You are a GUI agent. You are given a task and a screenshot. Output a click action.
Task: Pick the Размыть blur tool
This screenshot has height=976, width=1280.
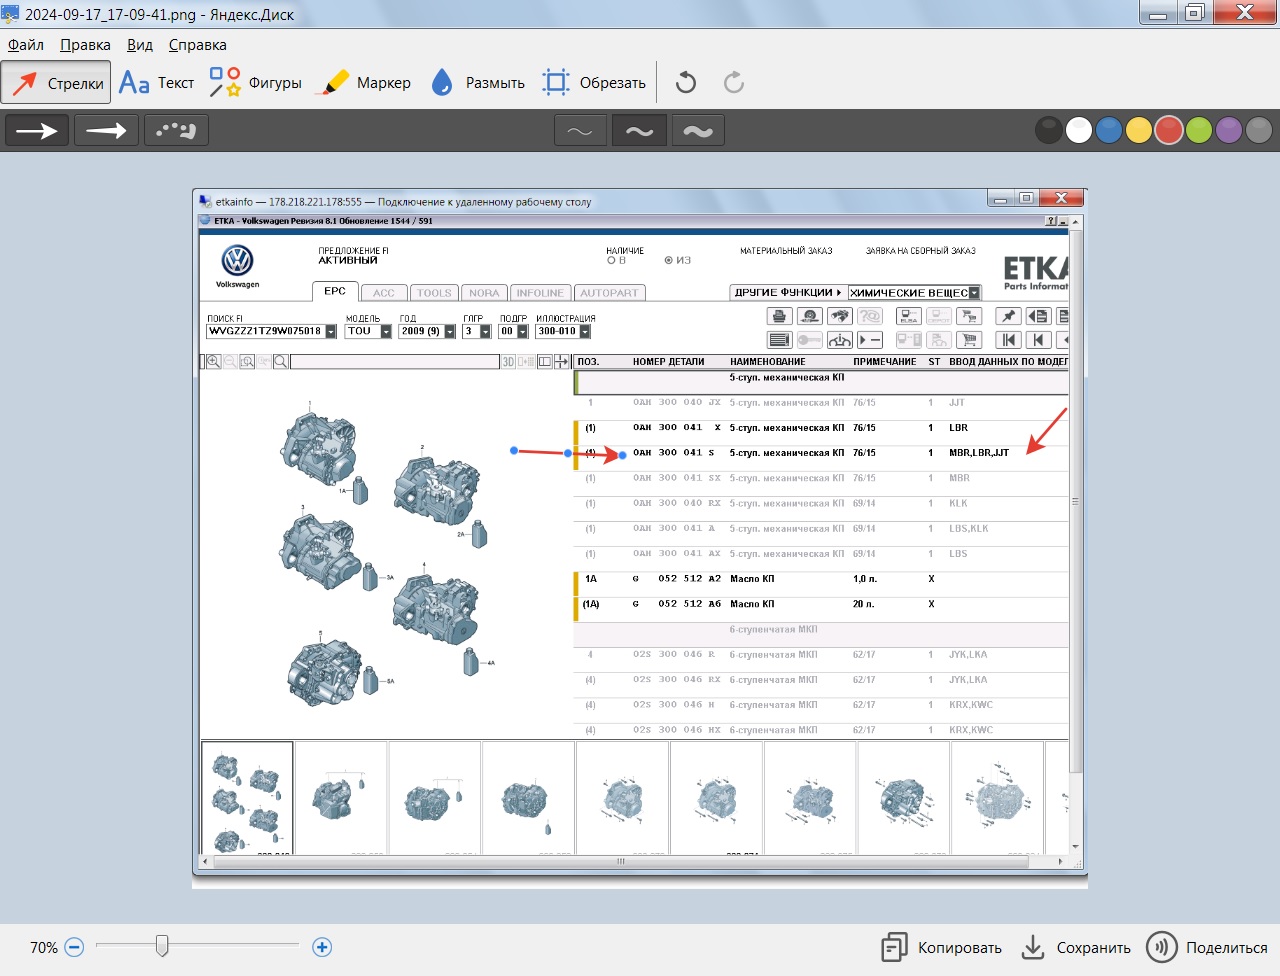(478, 83)
